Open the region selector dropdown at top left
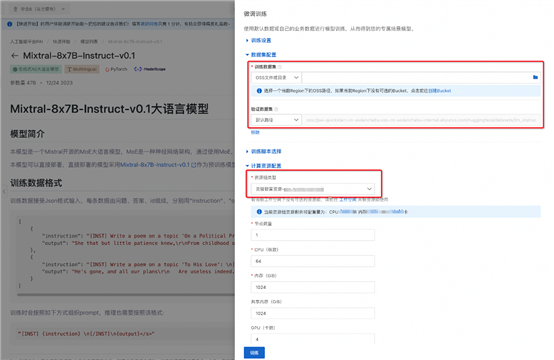This screenshot has height=360, width=554. [39, 9]
